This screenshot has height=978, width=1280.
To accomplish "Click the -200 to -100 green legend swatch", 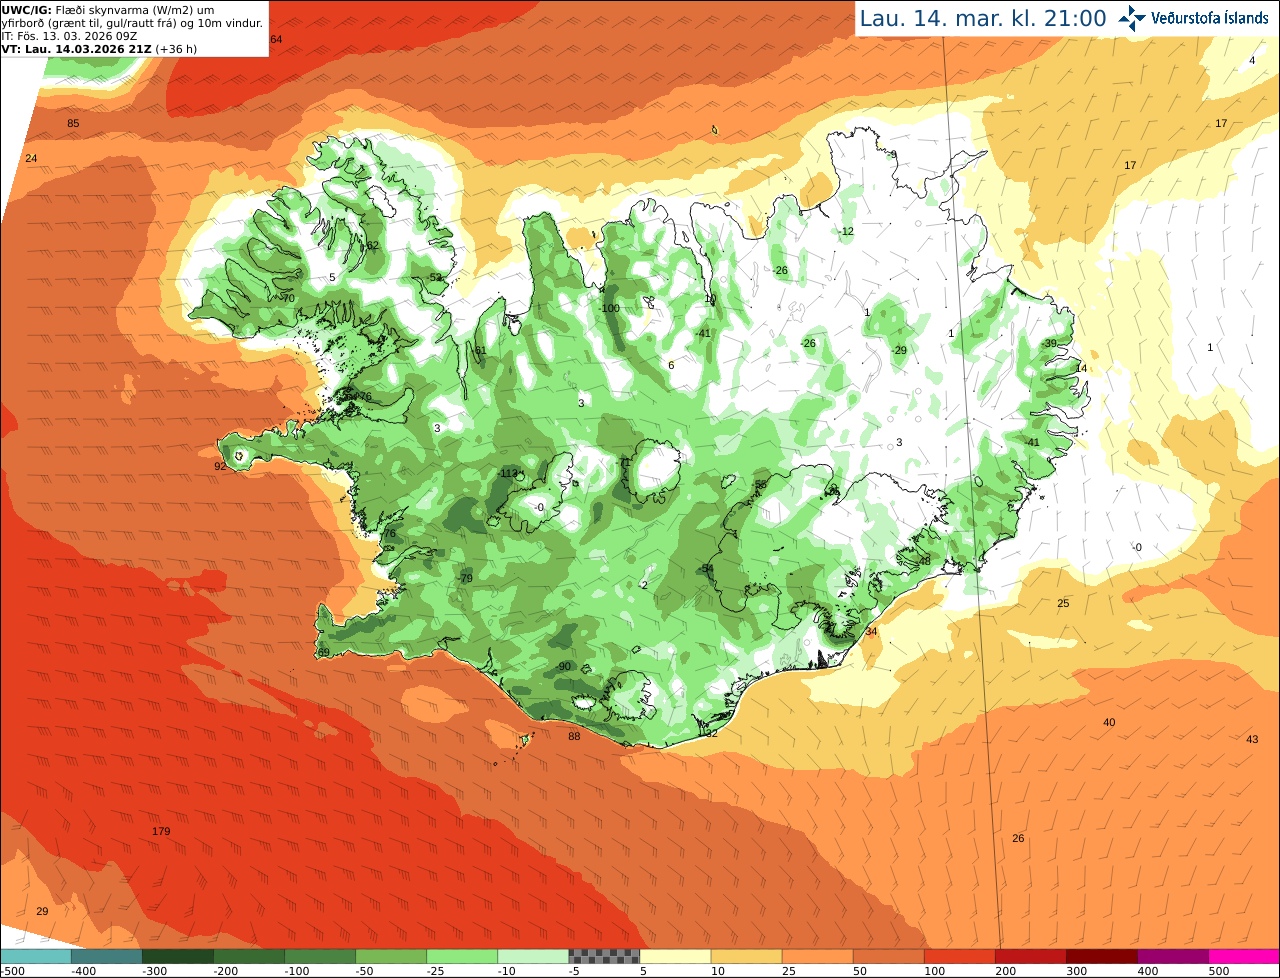I will click(249, 956).
